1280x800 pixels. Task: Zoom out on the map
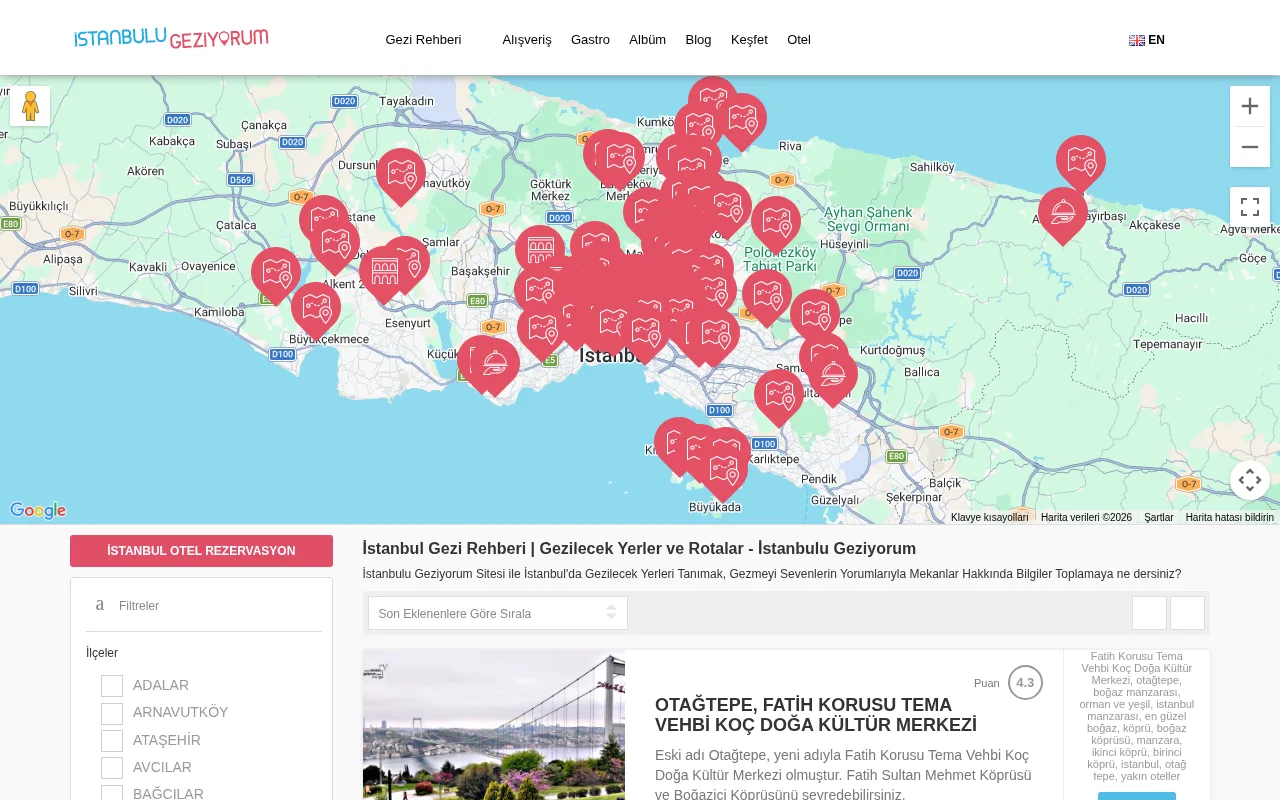click(1250, 146)
